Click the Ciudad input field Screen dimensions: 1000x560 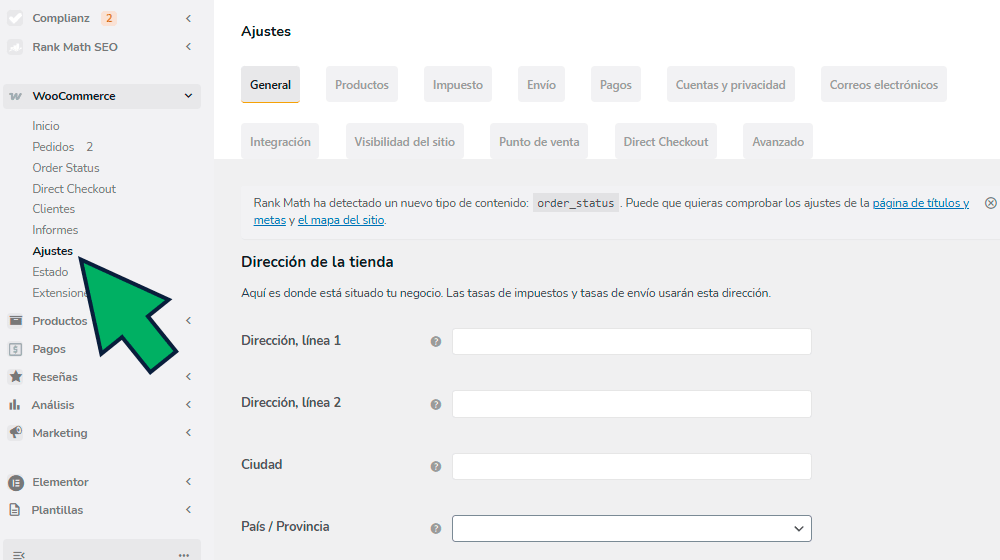(631, 466)
